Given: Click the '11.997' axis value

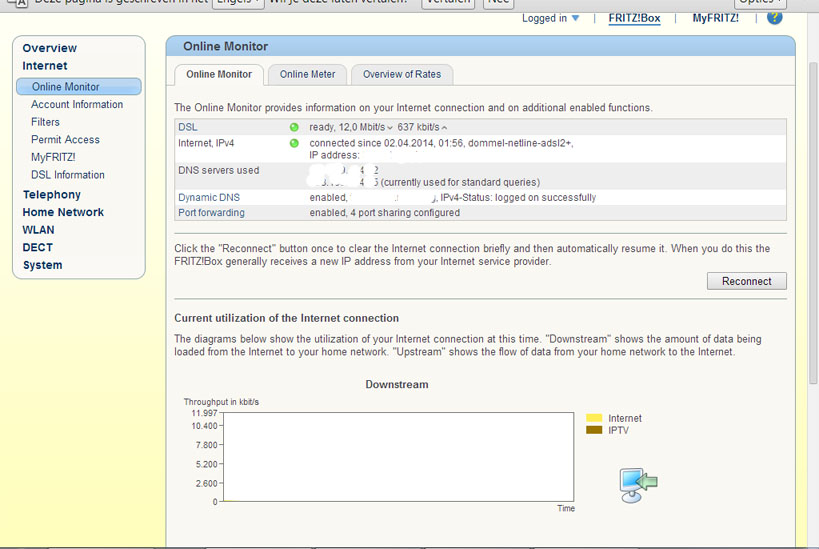Looking at the screenshot, I should coord(204,413).
